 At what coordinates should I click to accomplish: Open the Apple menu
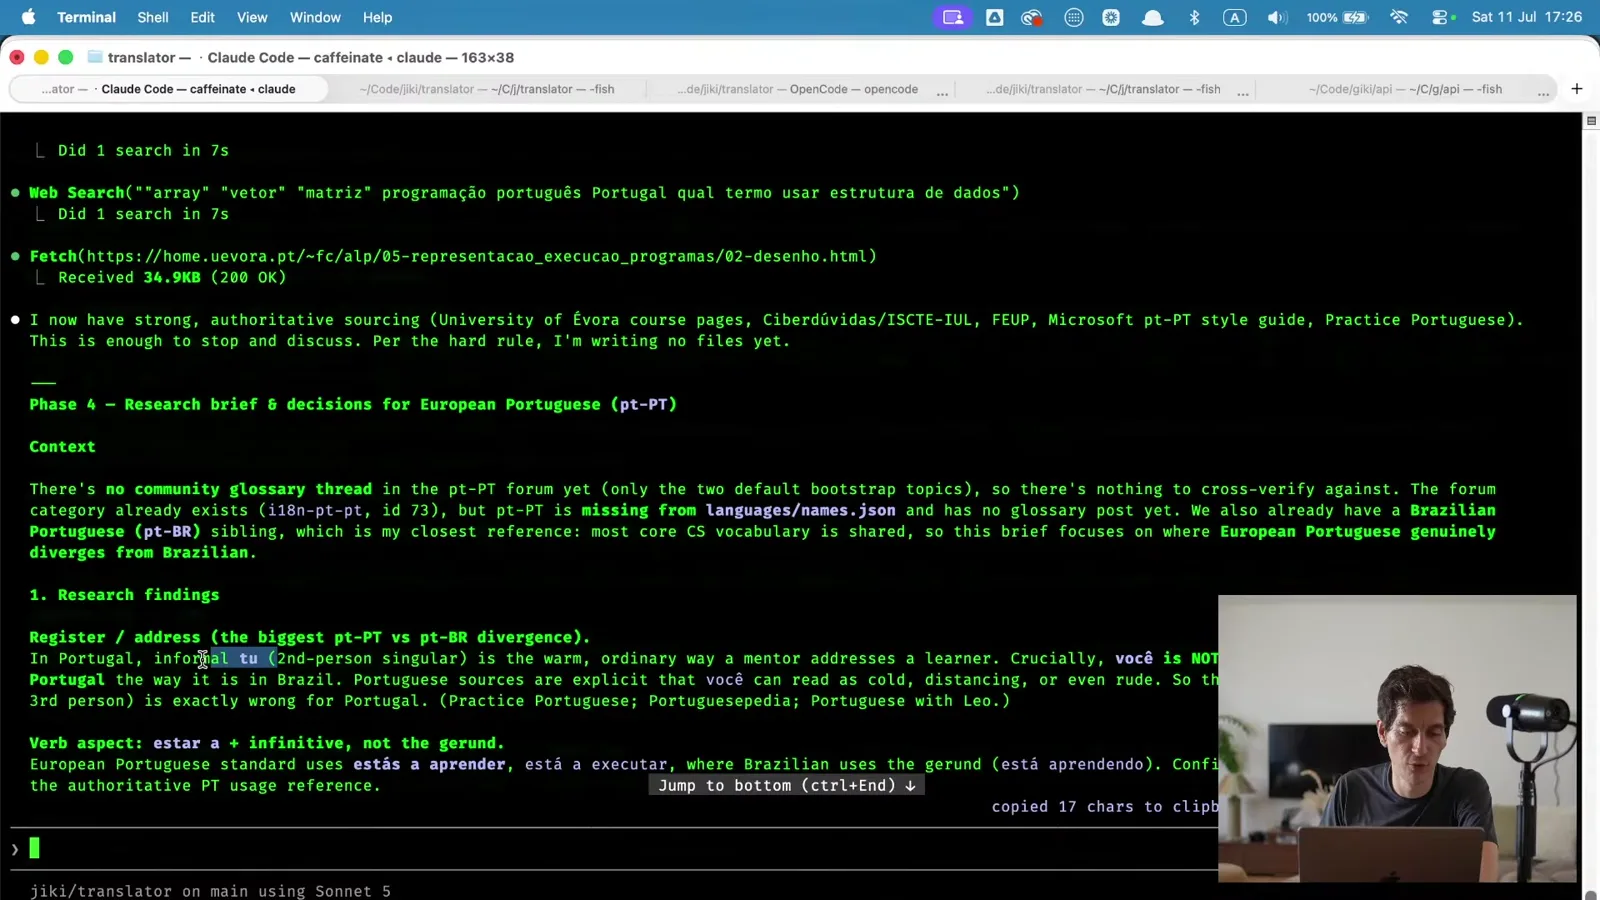pos(28,17)
